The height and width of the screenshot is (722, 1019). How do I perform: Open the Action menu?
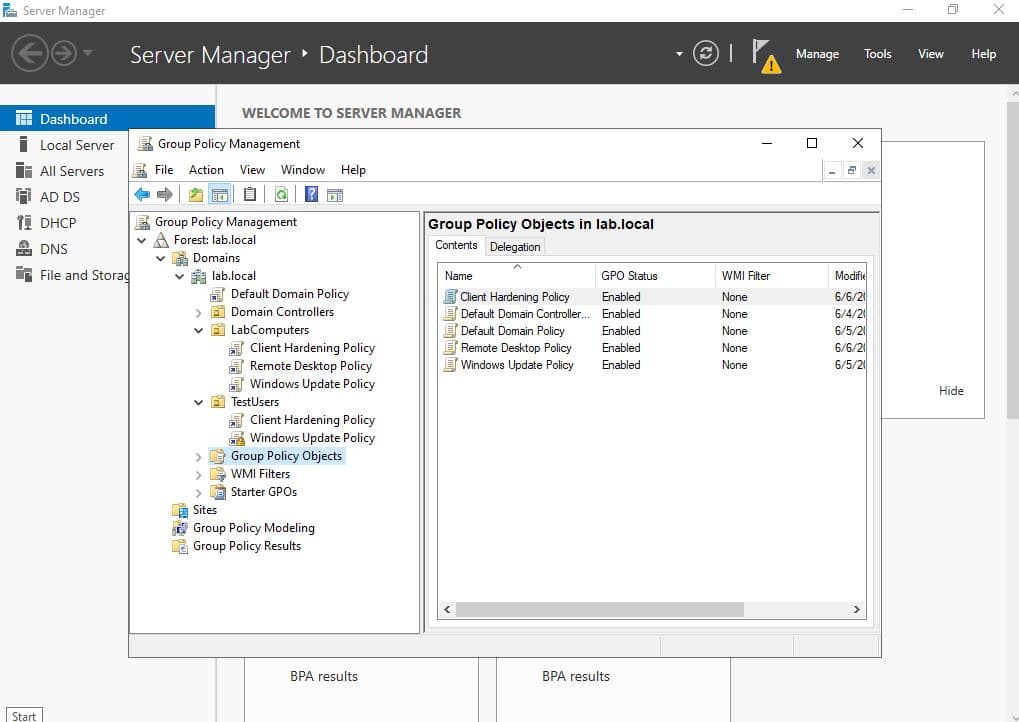click(206, 170)
